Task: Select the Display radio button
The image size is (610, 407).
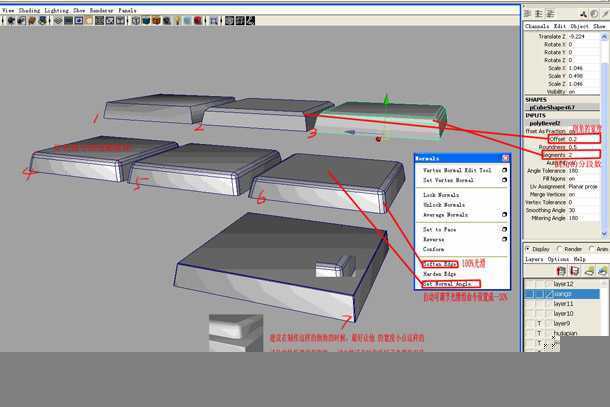Action: (x=528, y=249)
